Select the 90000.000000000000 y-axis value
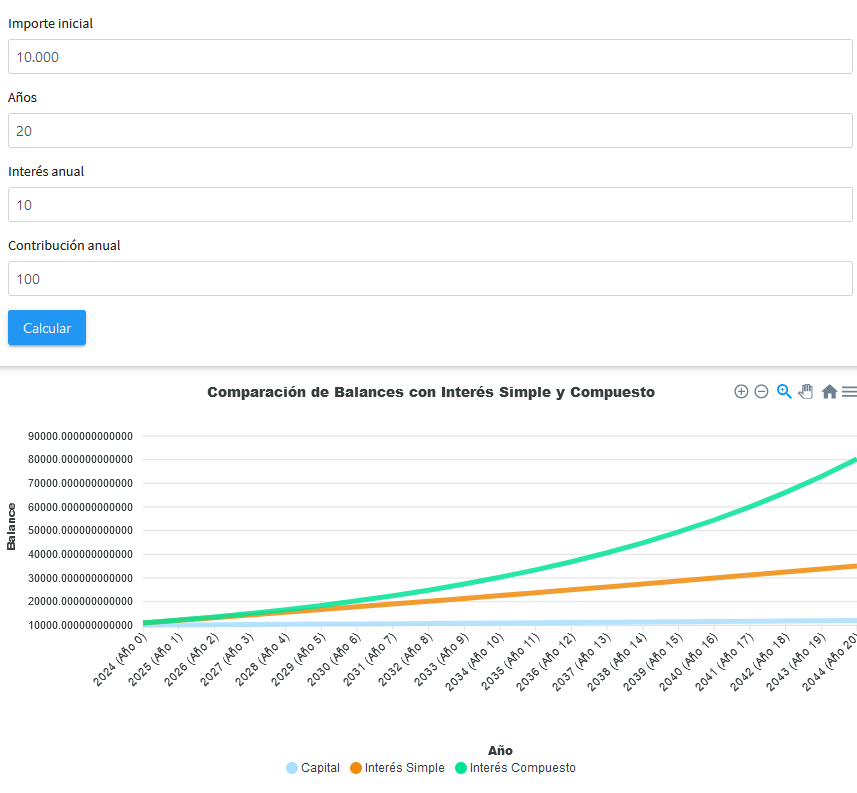This screenshot has height=793, width=857. click(x=80, y=436)
